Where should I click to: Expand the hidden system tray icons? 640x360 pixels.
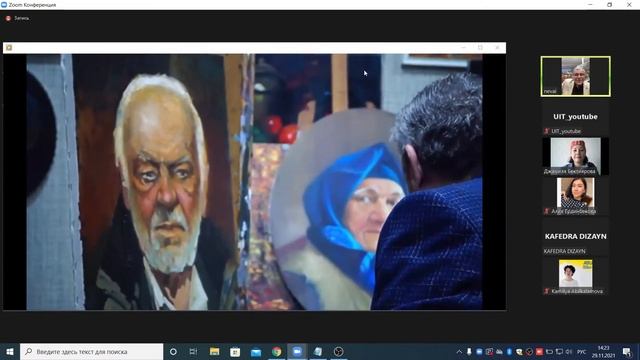(459, 351)
